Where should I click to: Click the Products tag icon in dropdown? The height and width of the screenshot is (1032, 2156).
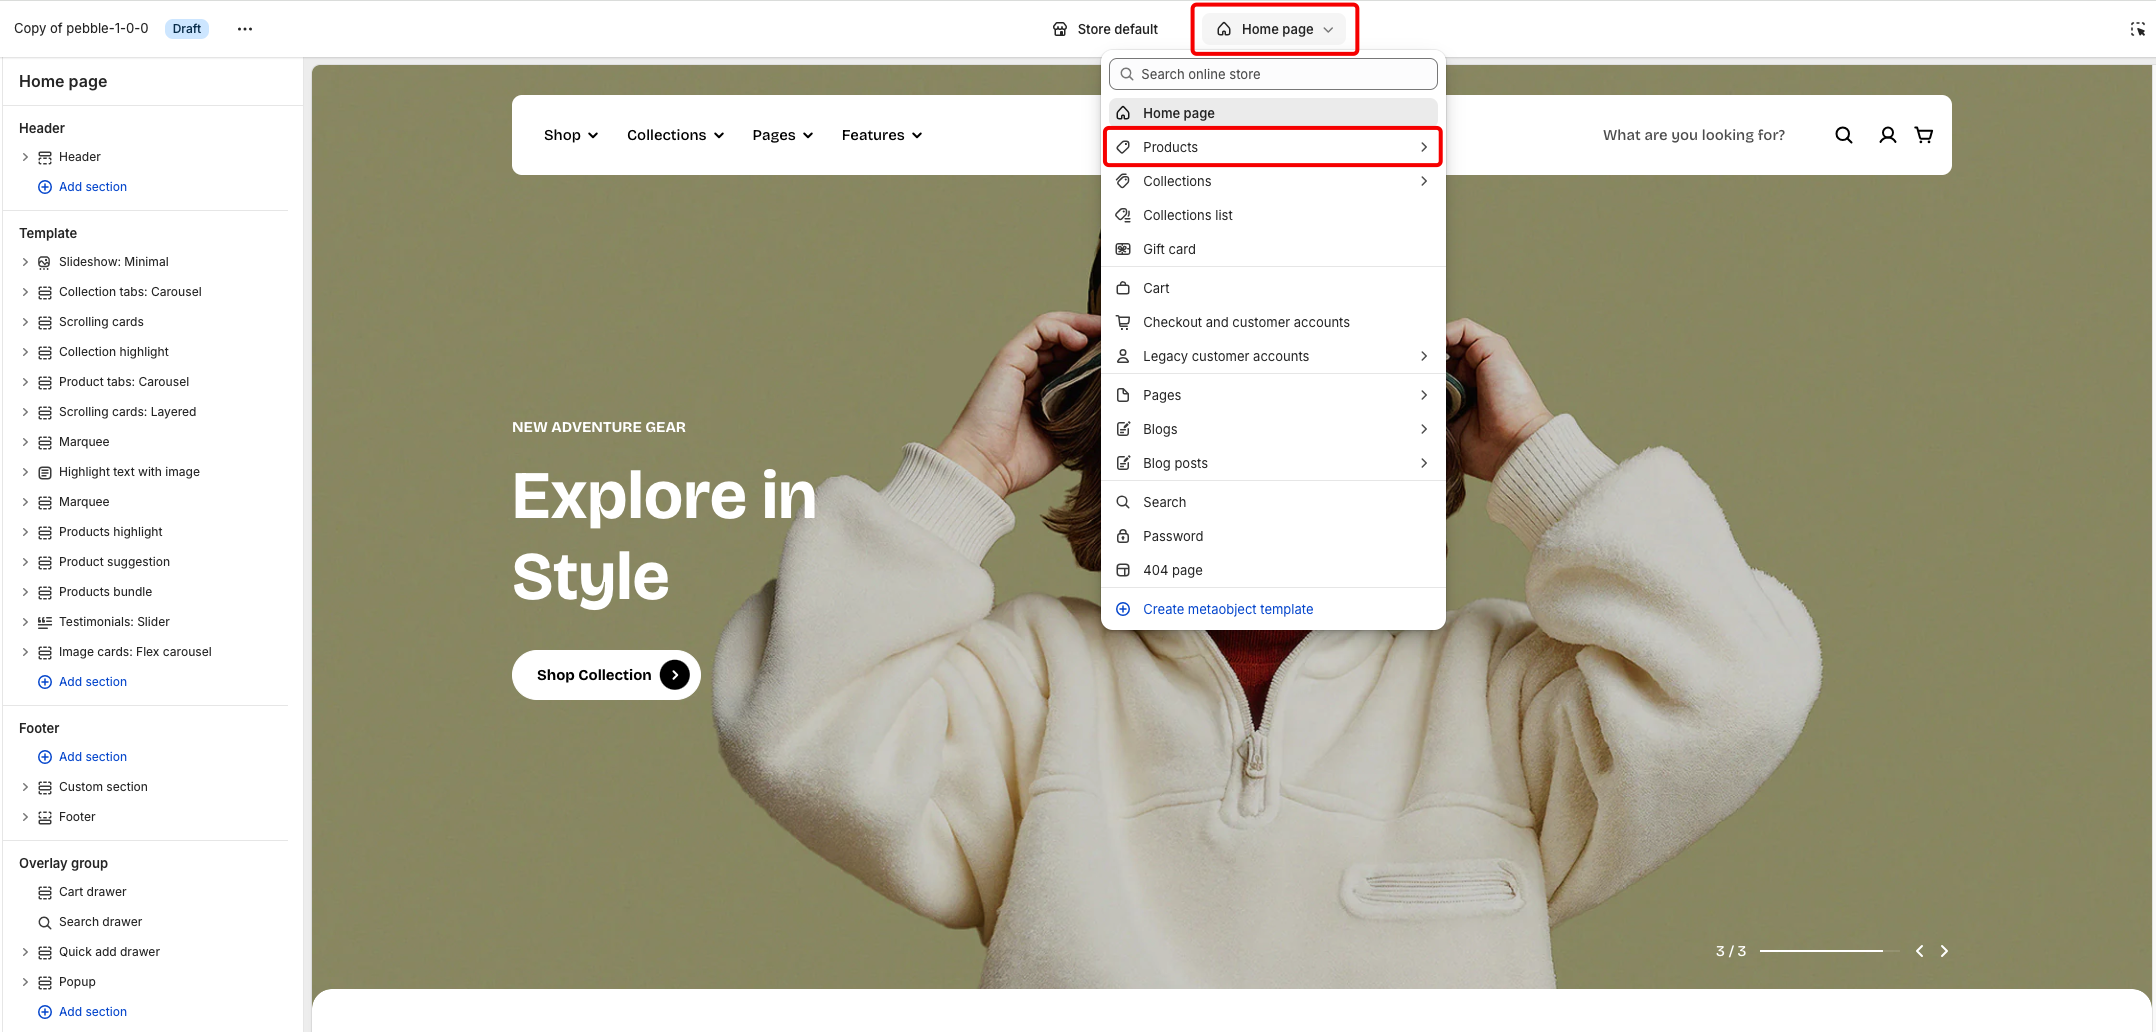coord(1123,147)
